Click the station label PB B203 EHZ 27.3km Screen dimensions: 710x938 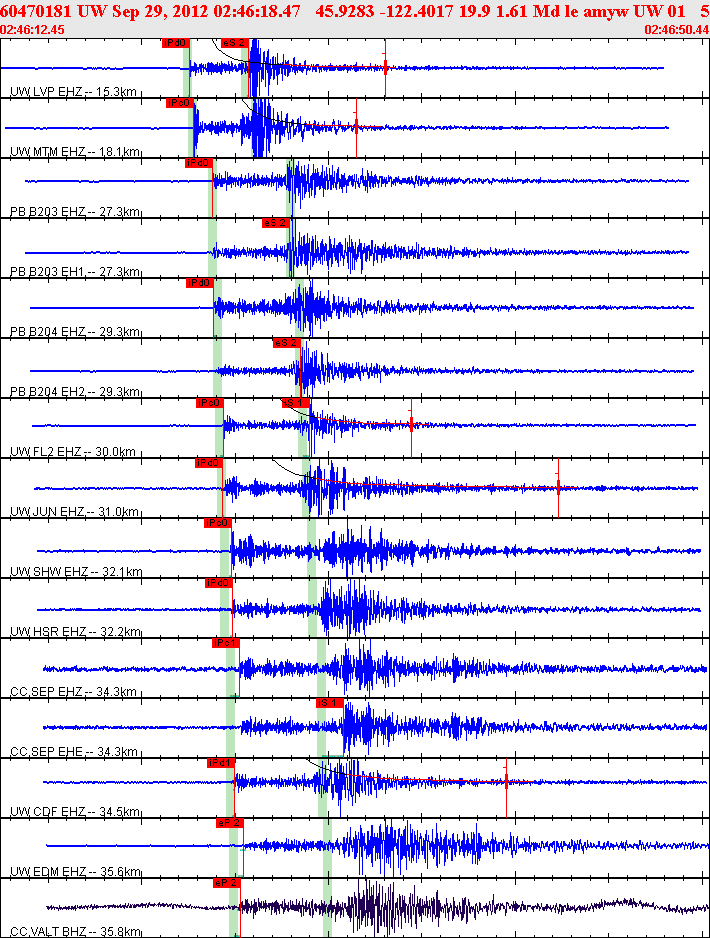[75, 212]
